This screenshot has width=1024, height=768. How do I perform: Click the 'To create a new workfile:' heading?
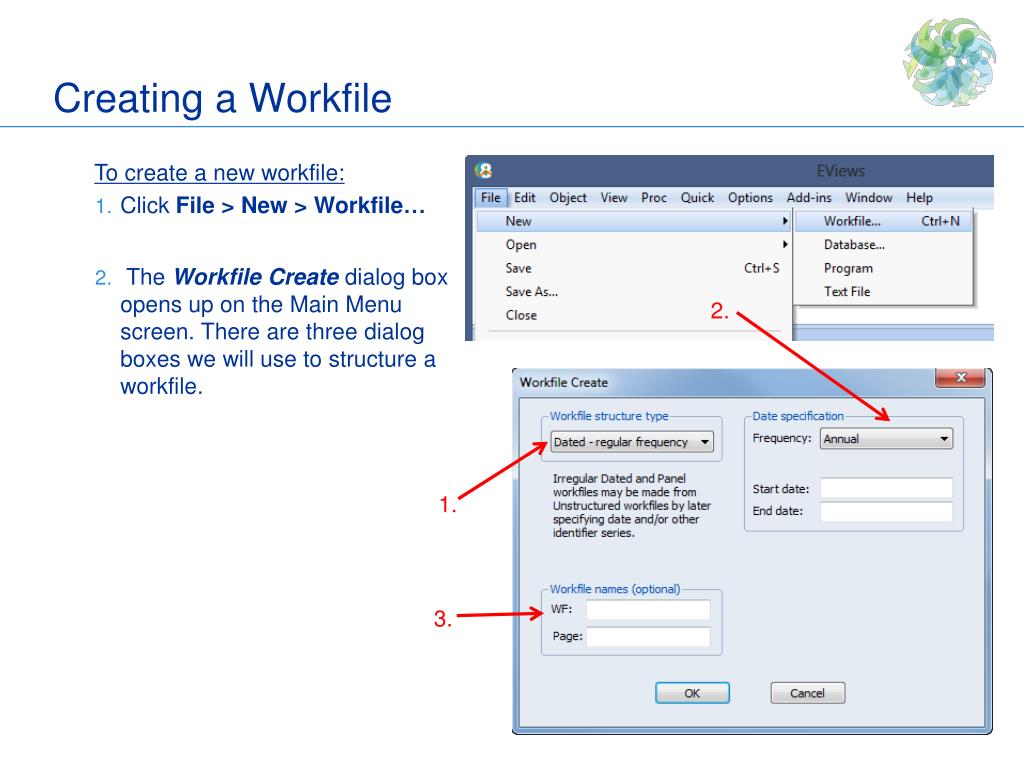pos(219,173)
